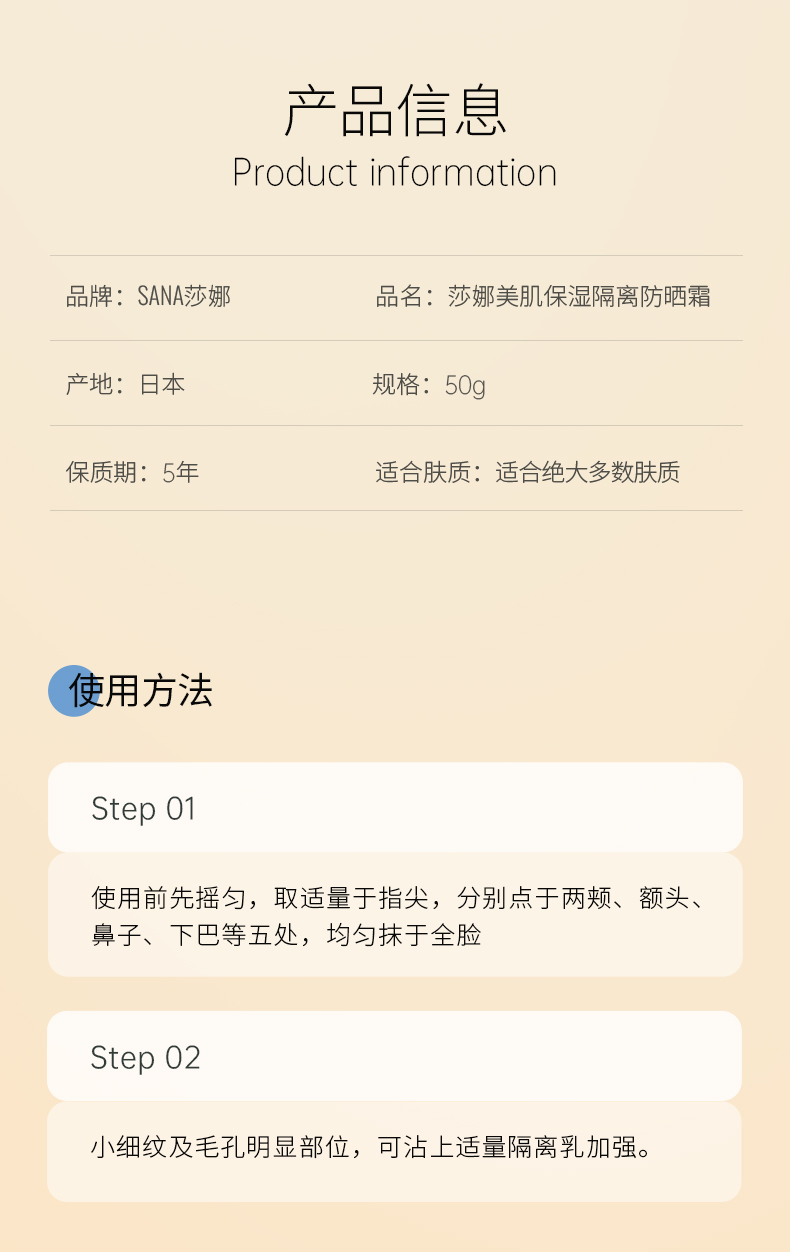Viewport: 790px width, 1252px height.
Task: Click the 产地 field label
Action: coord(92,384)
